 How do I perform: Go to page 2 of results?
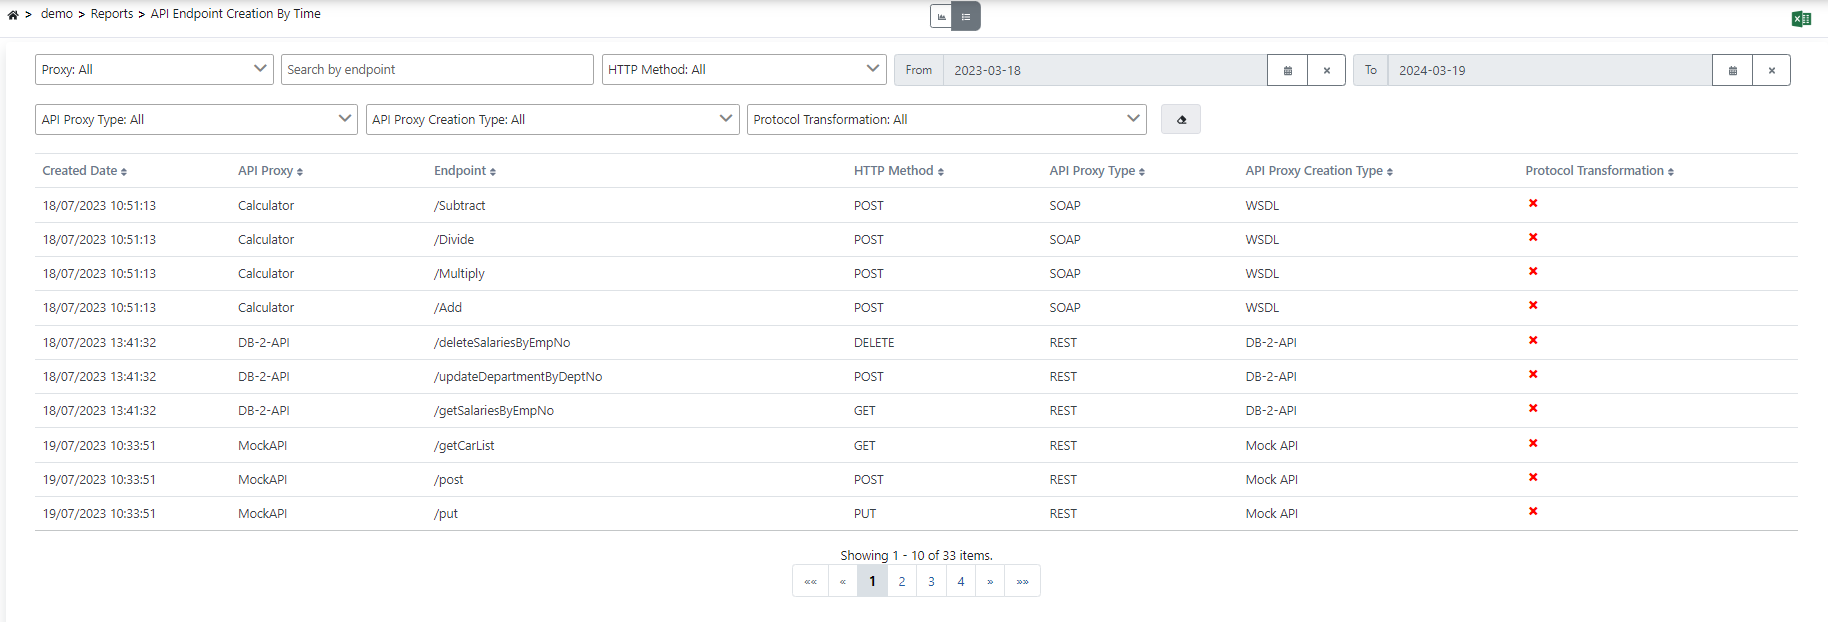pyautogui.click(x=902, y=581)
